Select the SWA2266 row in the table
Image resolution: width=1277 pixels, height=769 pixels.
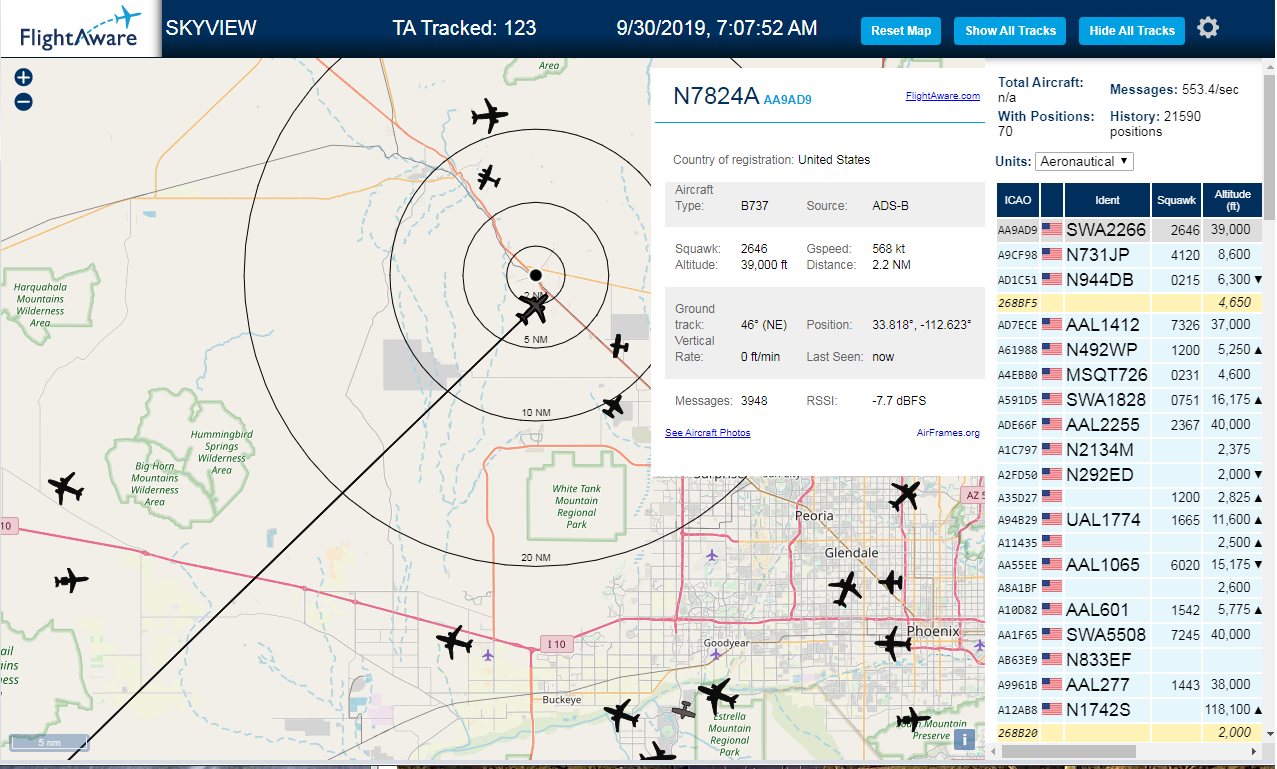click(x=1129, y=230)
